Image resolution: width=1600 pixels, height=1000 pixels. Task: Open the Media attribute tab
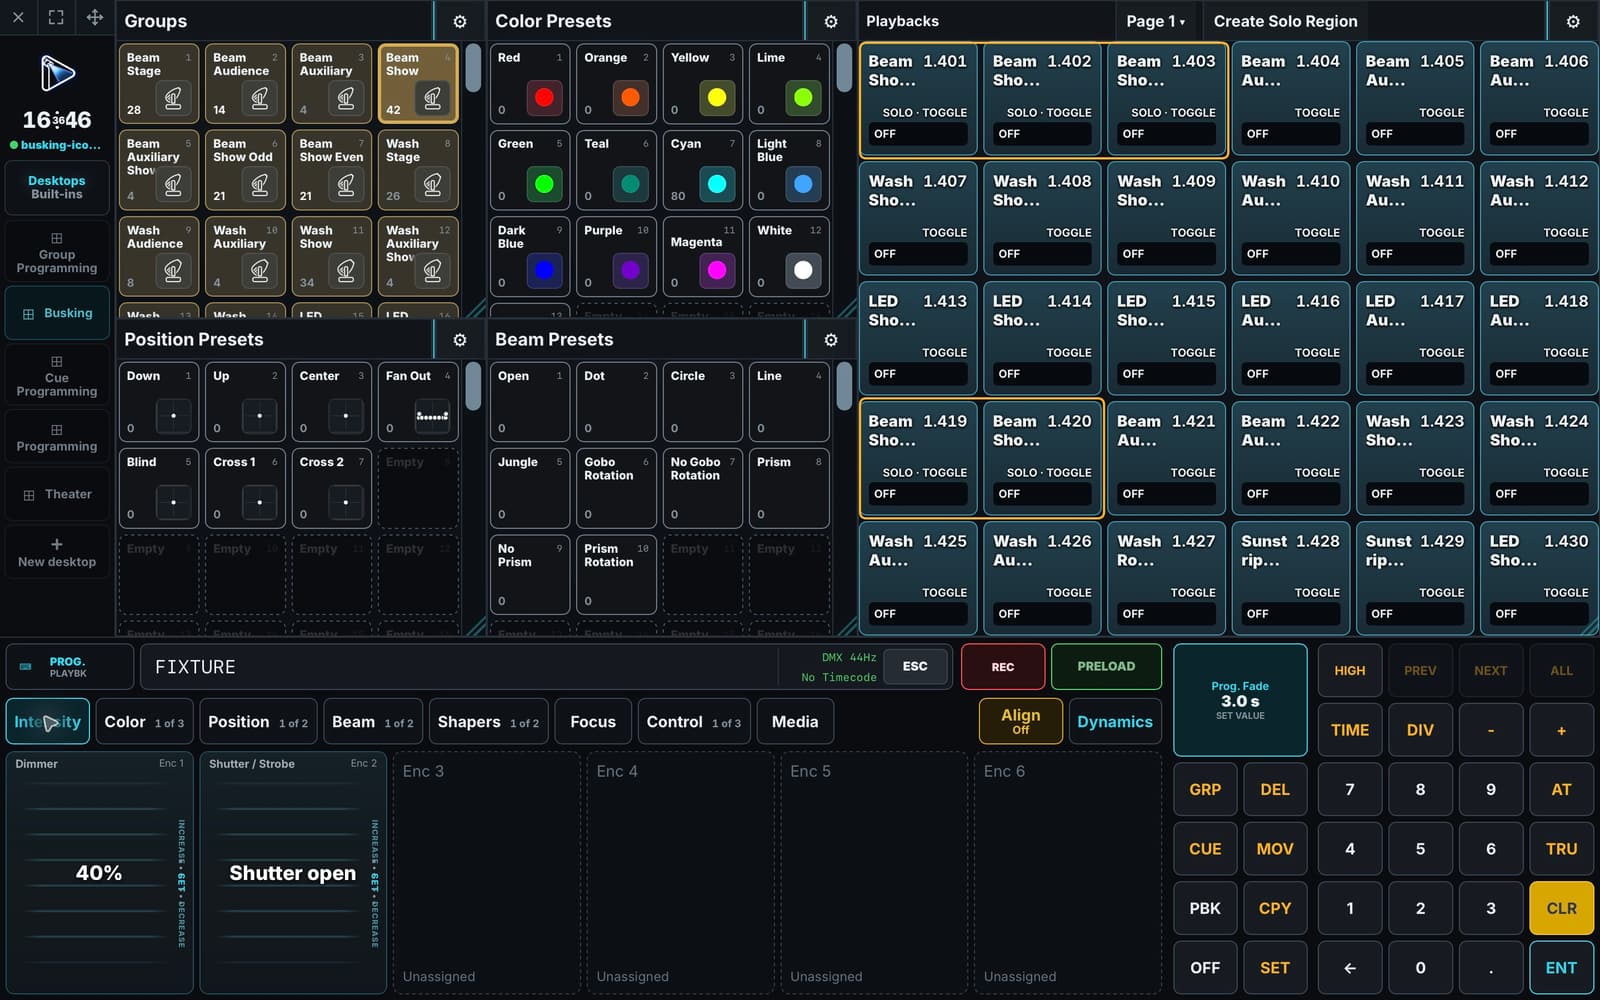point(795,722)
